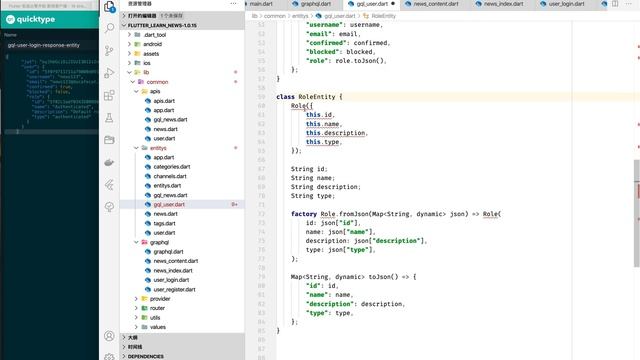The width and height of the screenshot is (640, 360).
Task: Click the RoleEntity class name in code
Action: [317, 97]
